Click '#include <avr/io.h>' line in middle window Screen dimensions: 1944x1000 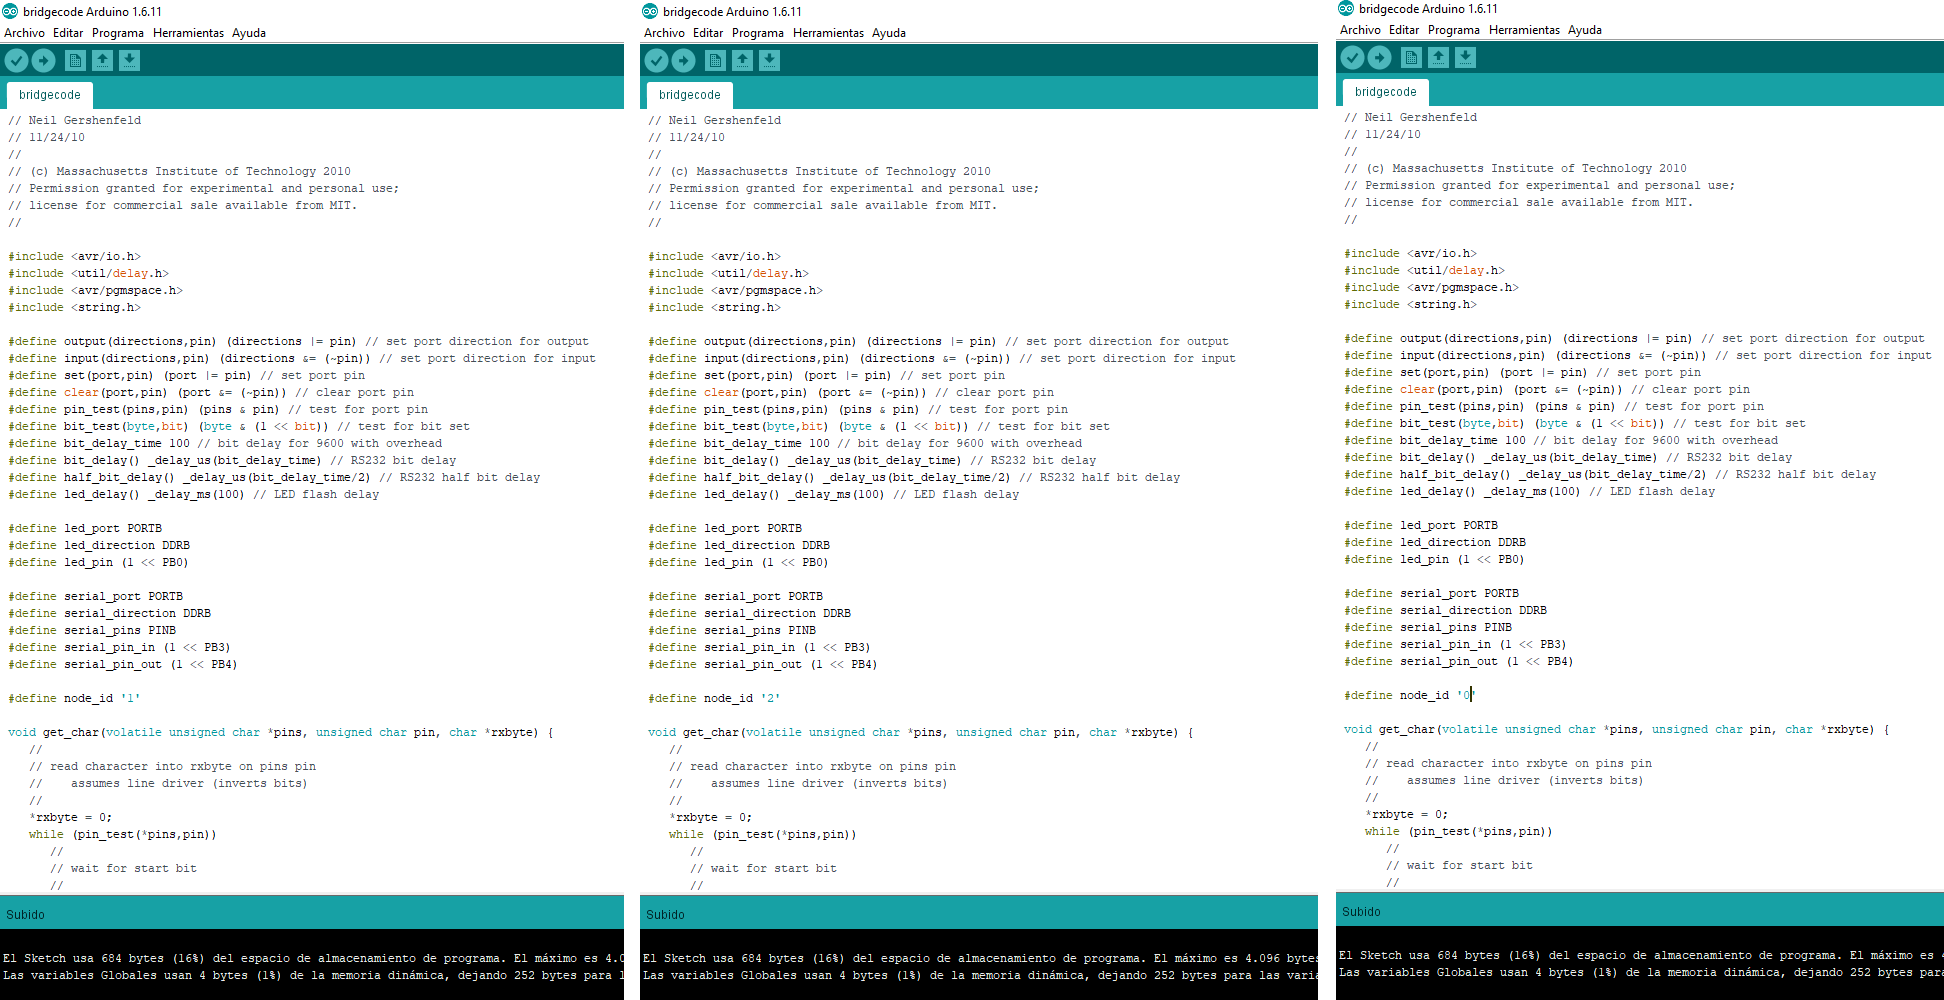[714, 256]
